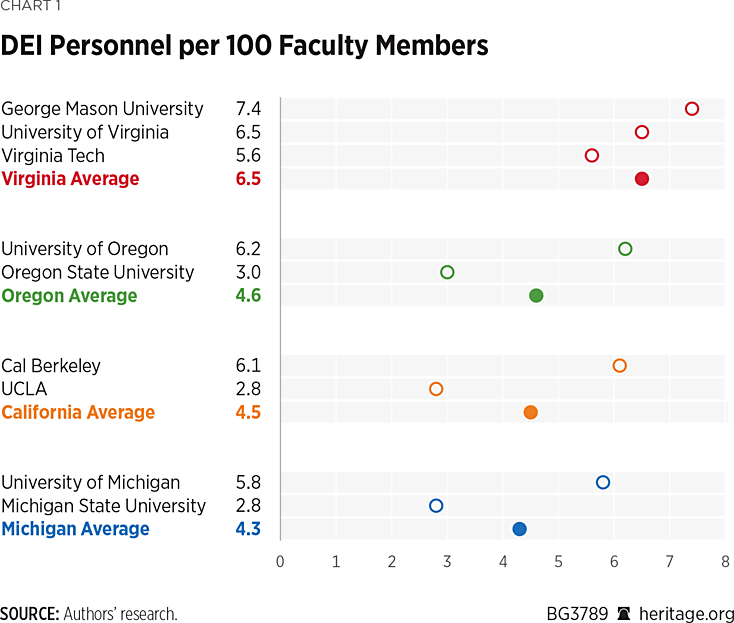The width and height of the screenshot is (734, 623).
Task: Select University of Michigan's hollow blue marker
Action: point(603,482)
